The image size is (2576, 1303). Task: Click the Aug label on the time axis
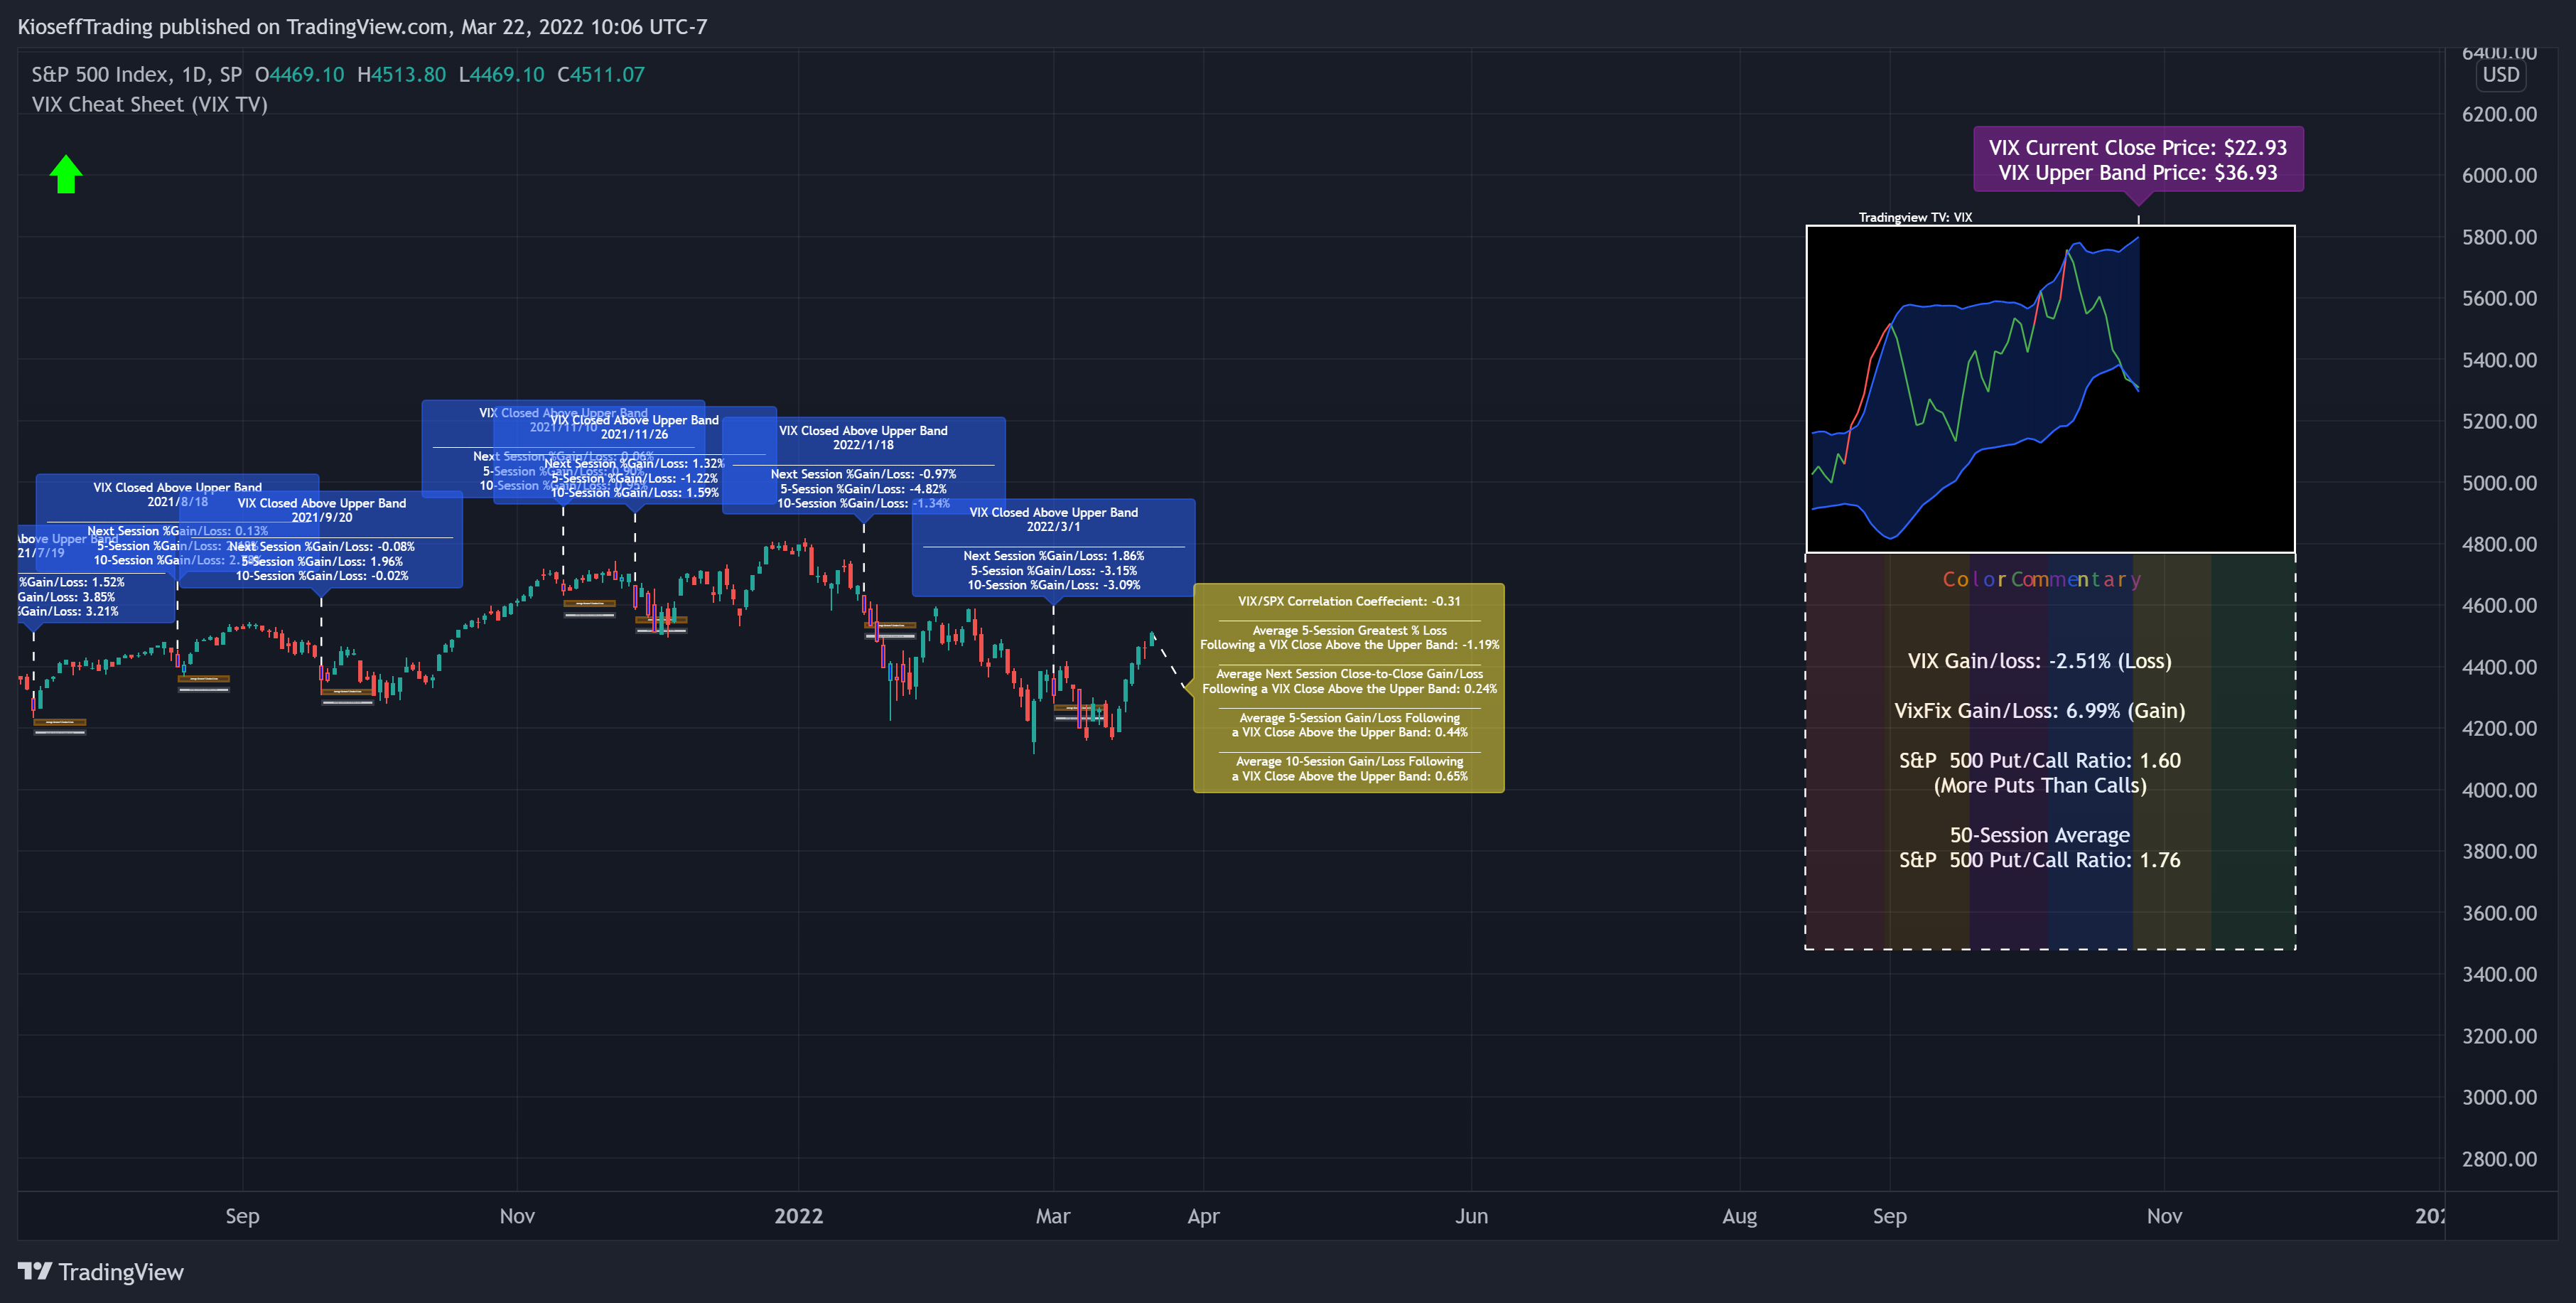[1739, 1216]
